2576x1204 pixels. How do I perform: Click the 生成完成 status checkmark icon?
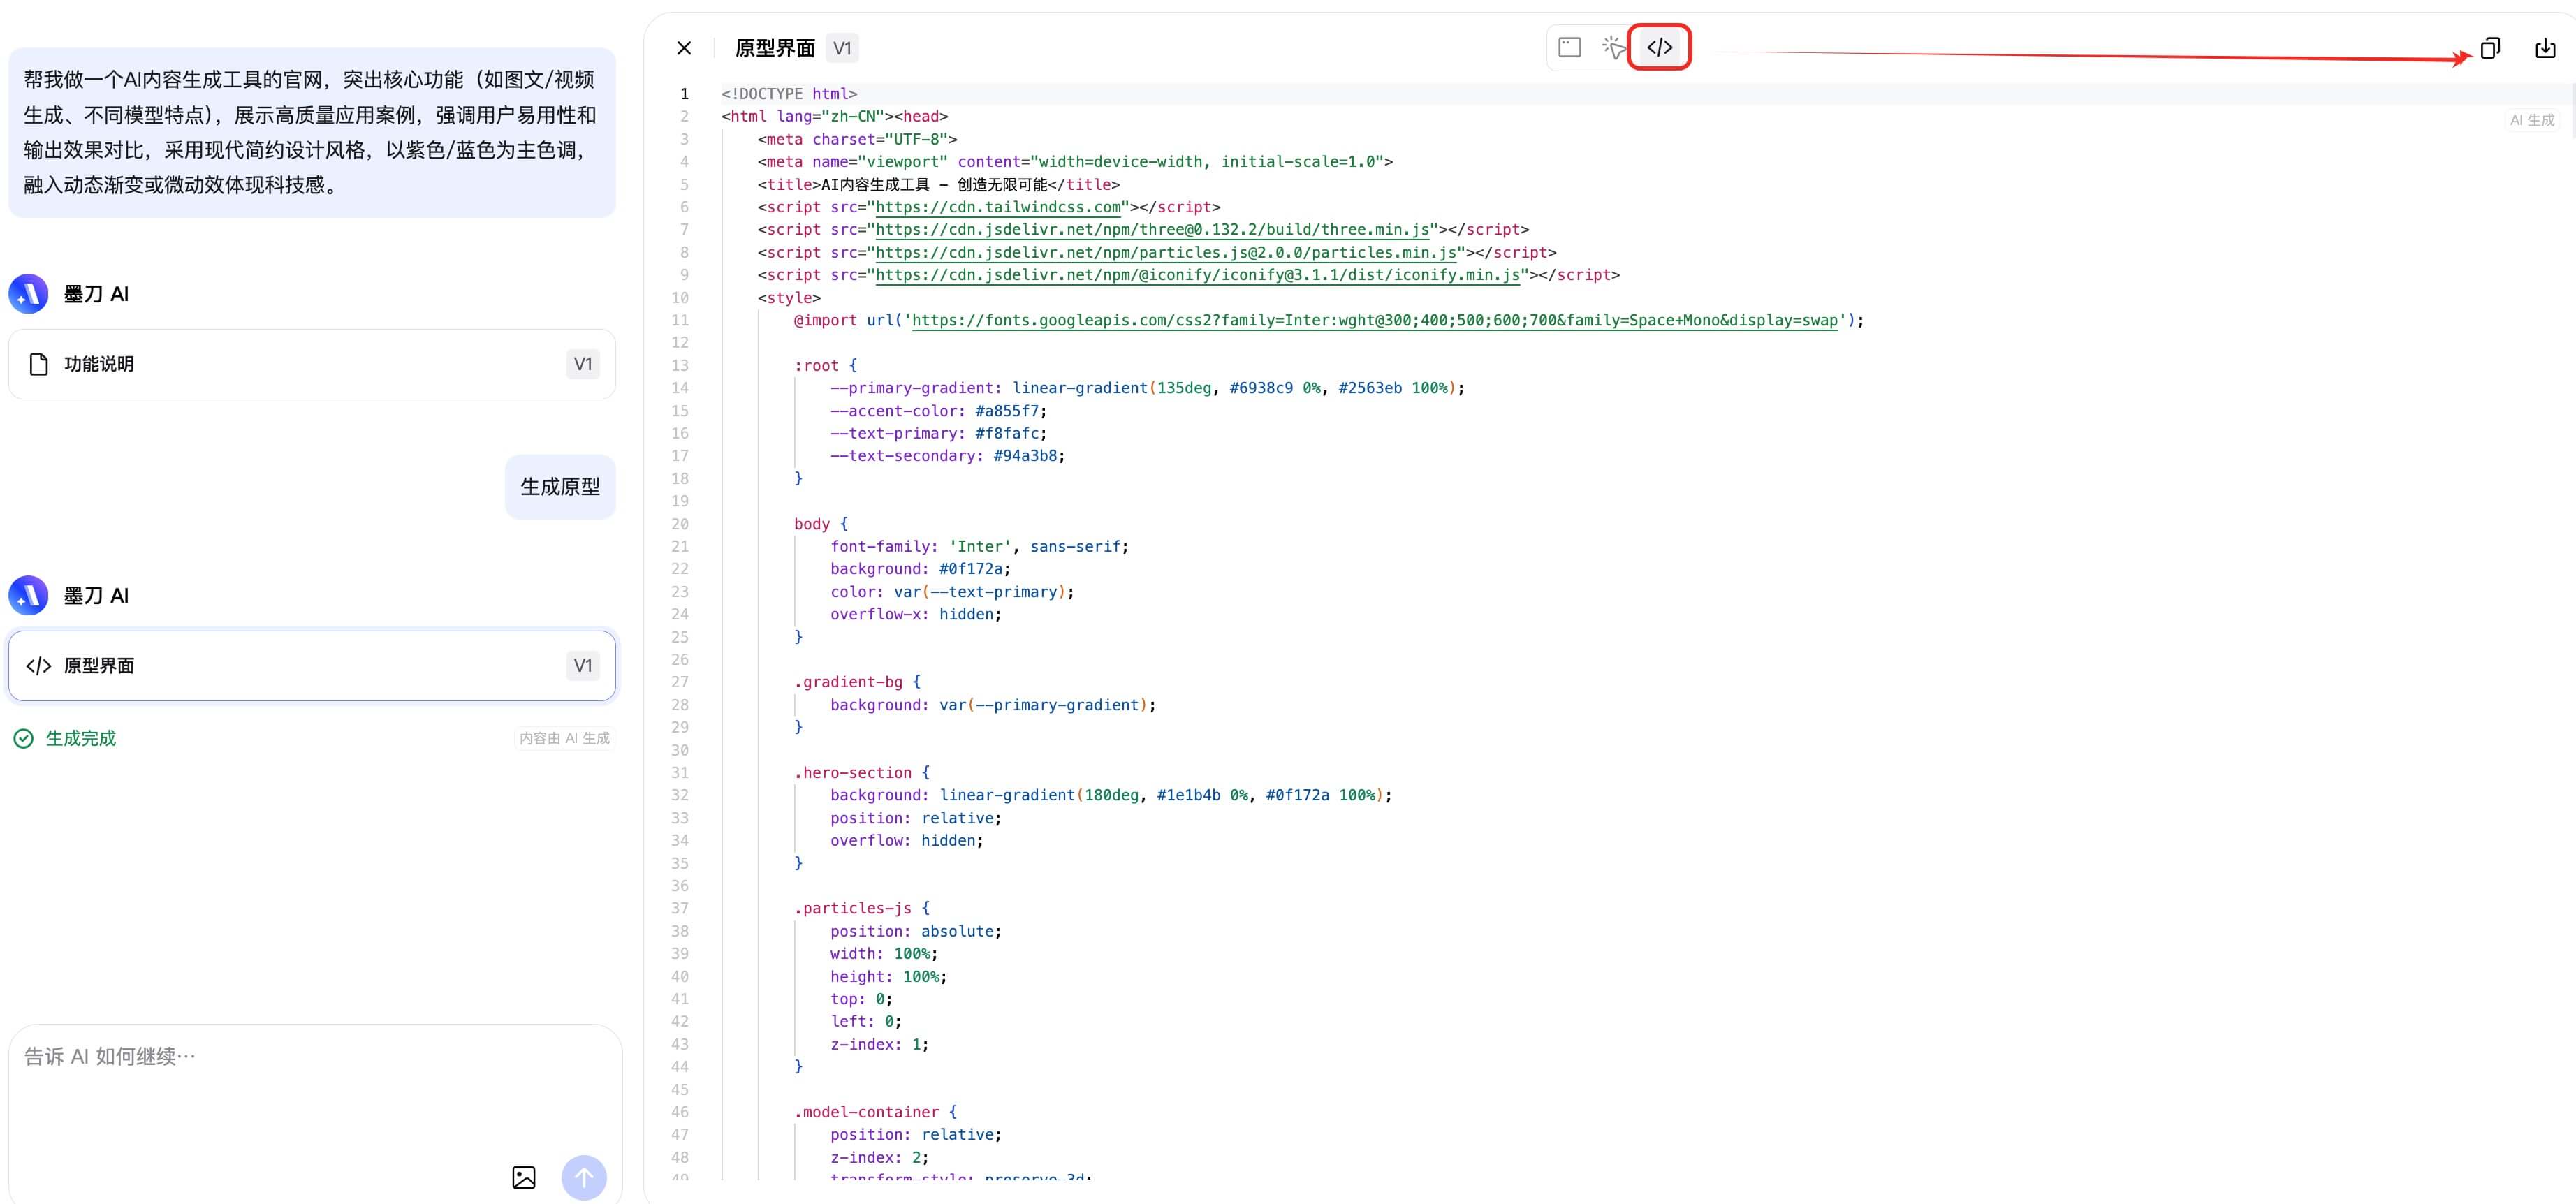pos(23,738)
